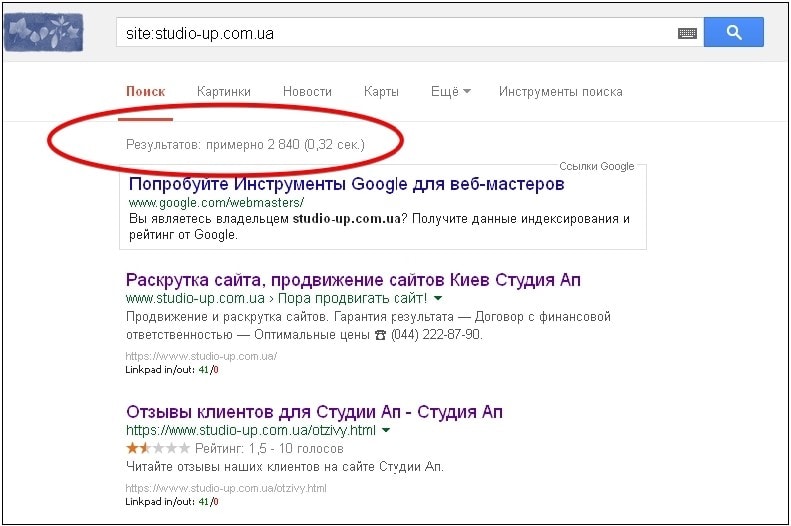
Task: Open the on-screen keyboard icon
Action: pyautogui.click(x=687, y=33)
